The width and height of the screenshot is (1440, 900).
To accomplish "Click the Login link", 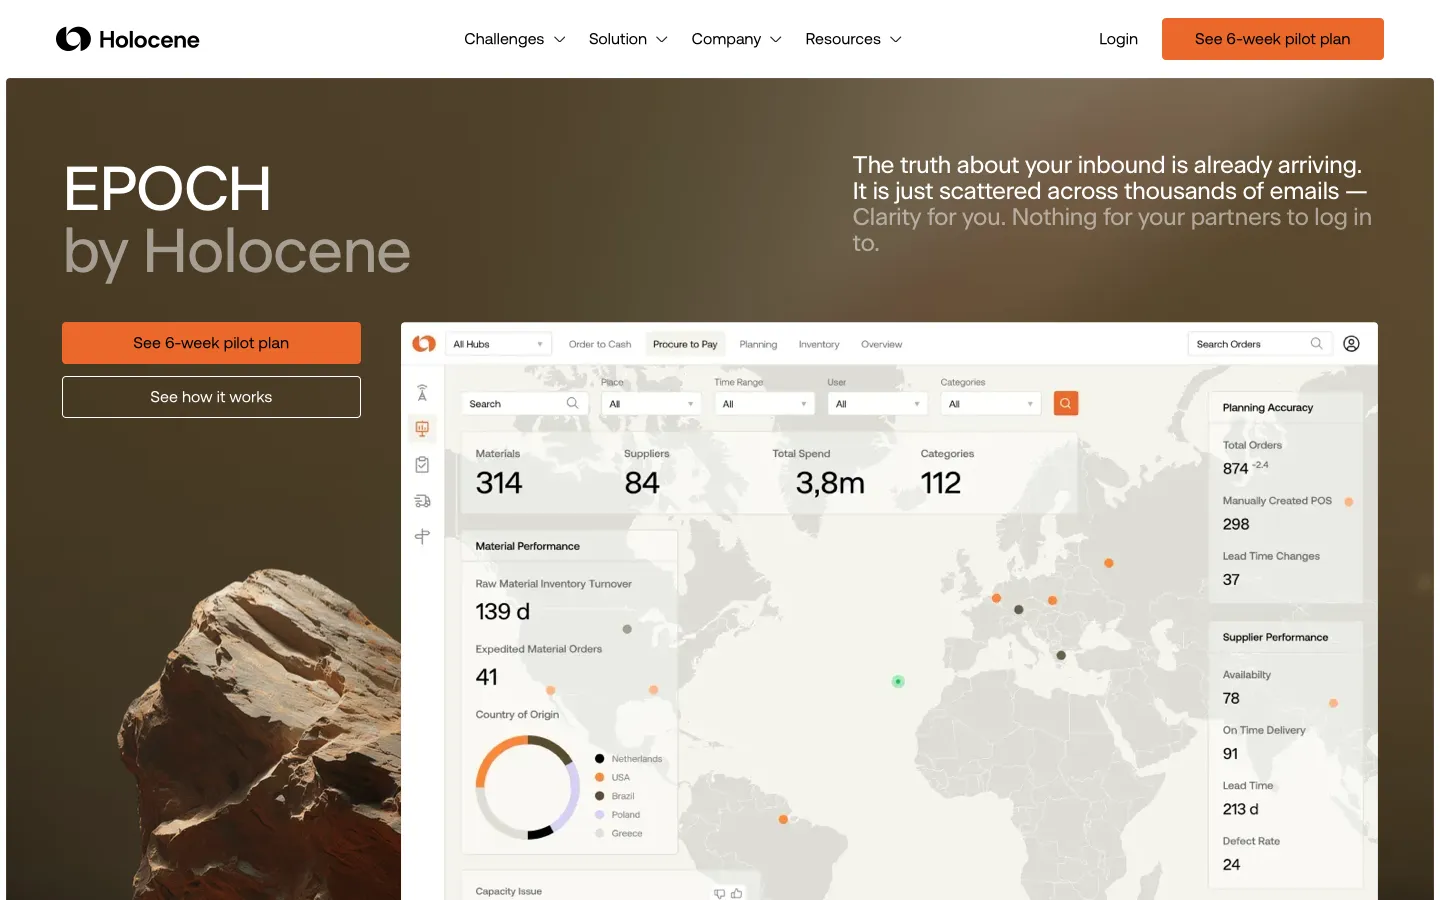I will tap(1118, 39).
